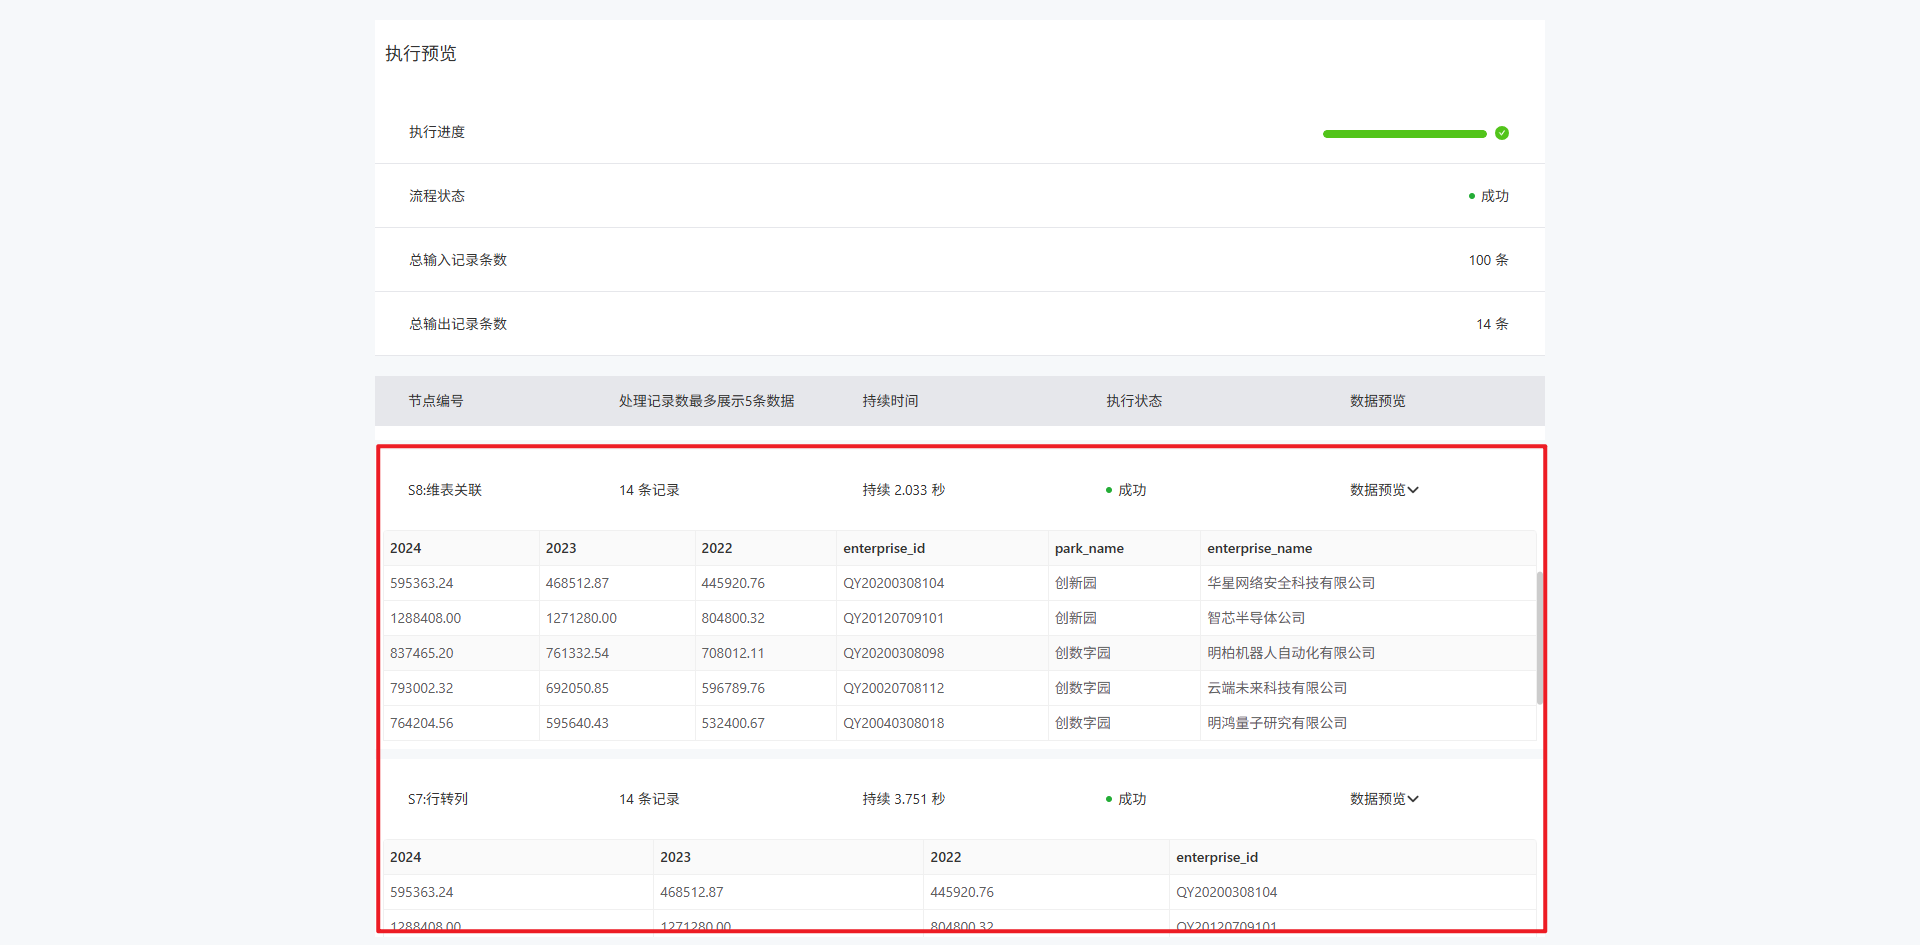The width and height of the screenshot is (1920, 945).
Task: Select the enterprise_name column header
Action: 1259,548
